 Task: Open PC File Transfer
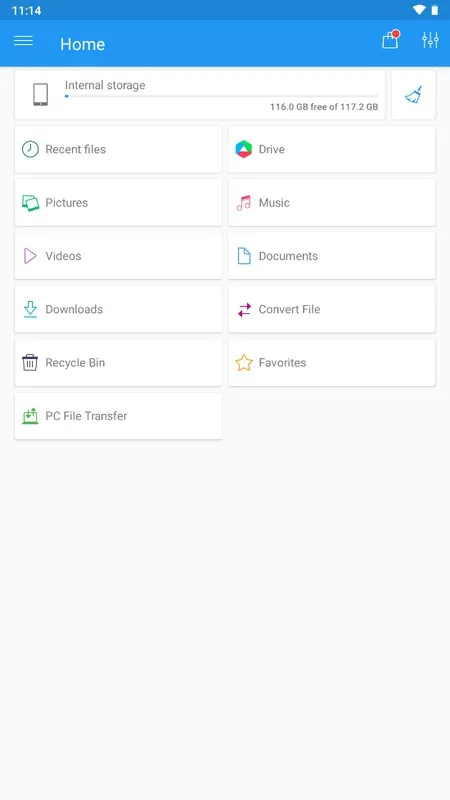point(118,416)
